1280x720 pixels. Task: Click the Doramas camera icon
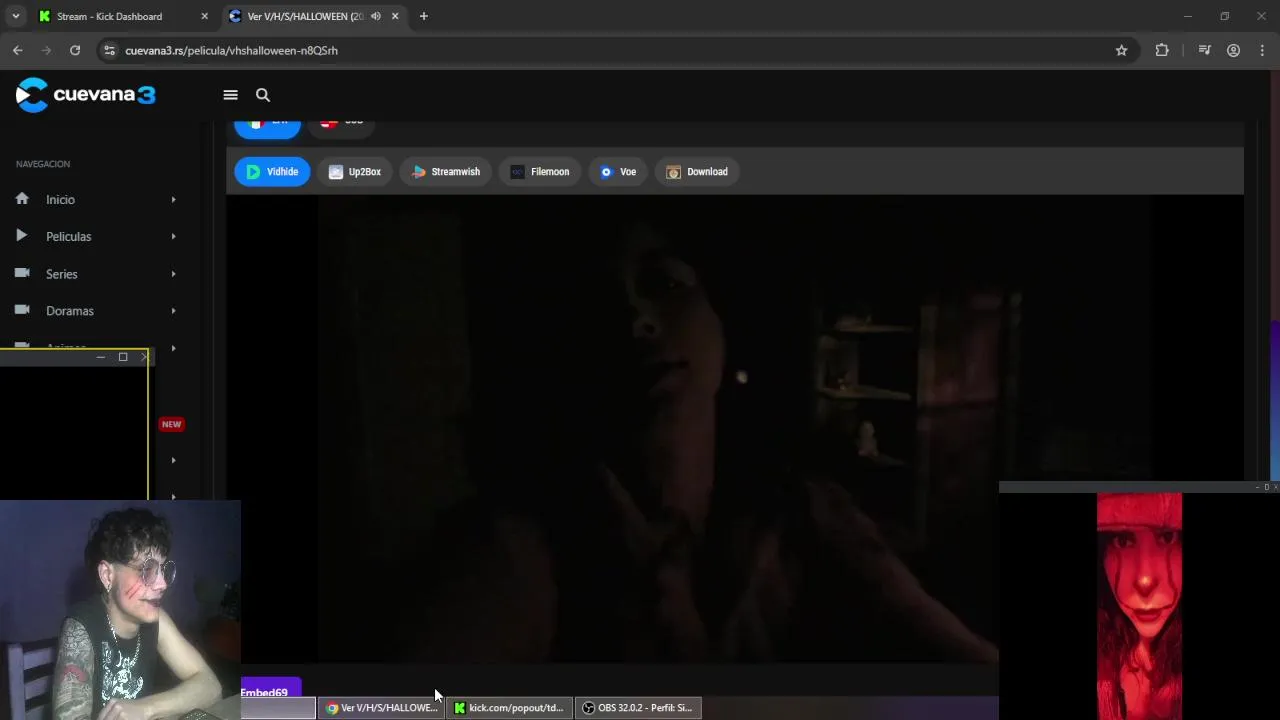click(x=22, y=310)
